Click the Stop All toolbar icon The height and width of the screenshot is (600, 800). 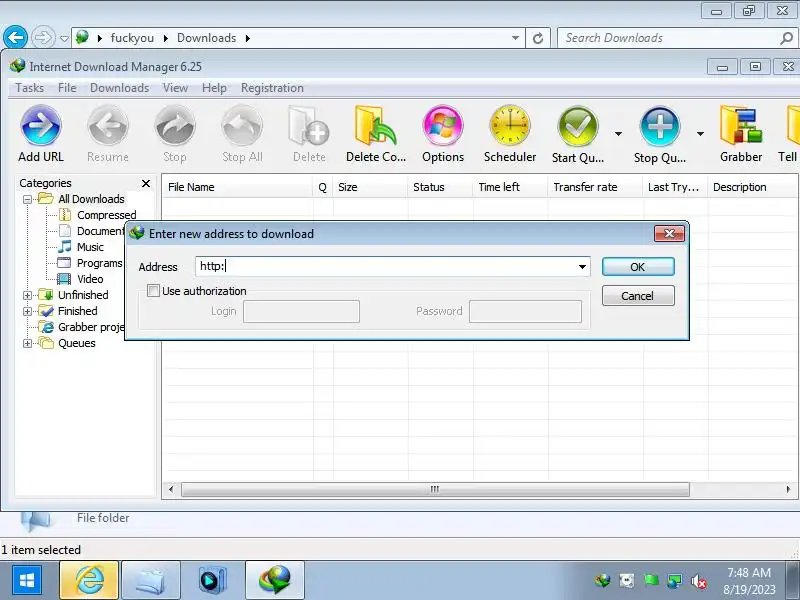coord(242,126)
